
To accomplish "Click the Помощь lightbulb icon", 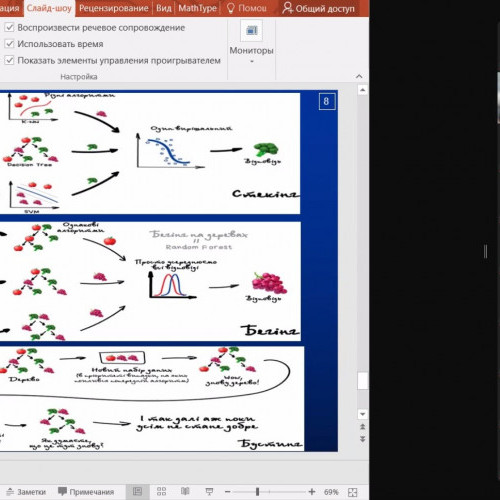I will [x=231, y=8].
